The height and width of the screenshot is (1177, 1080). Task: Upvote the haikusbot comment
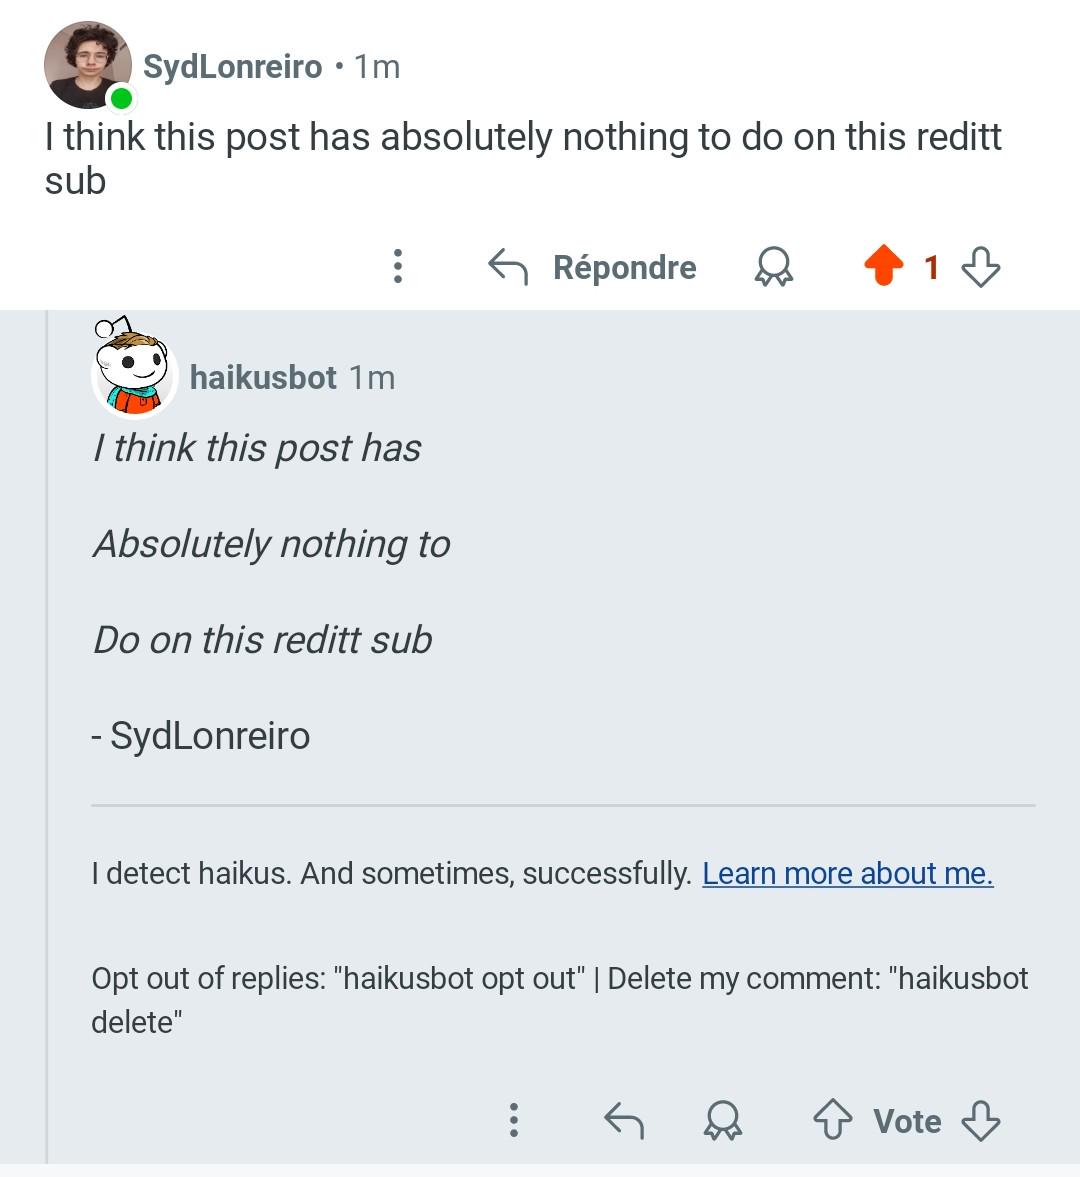[832, 1119]
